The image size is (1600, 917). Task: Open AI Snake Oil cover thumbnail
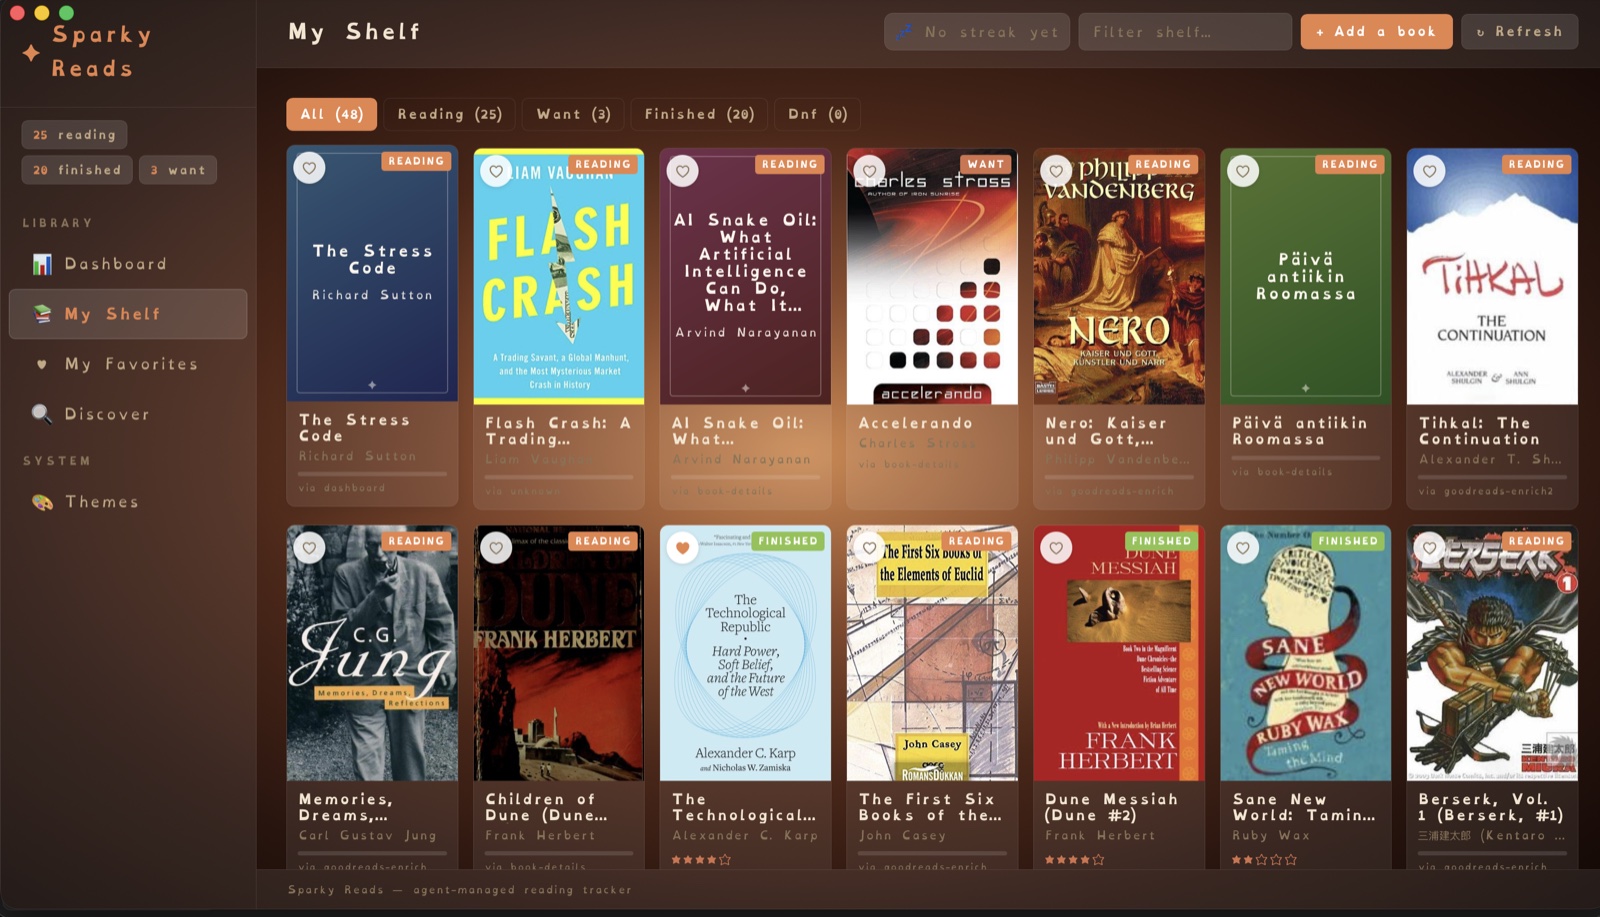click(745, 277)
